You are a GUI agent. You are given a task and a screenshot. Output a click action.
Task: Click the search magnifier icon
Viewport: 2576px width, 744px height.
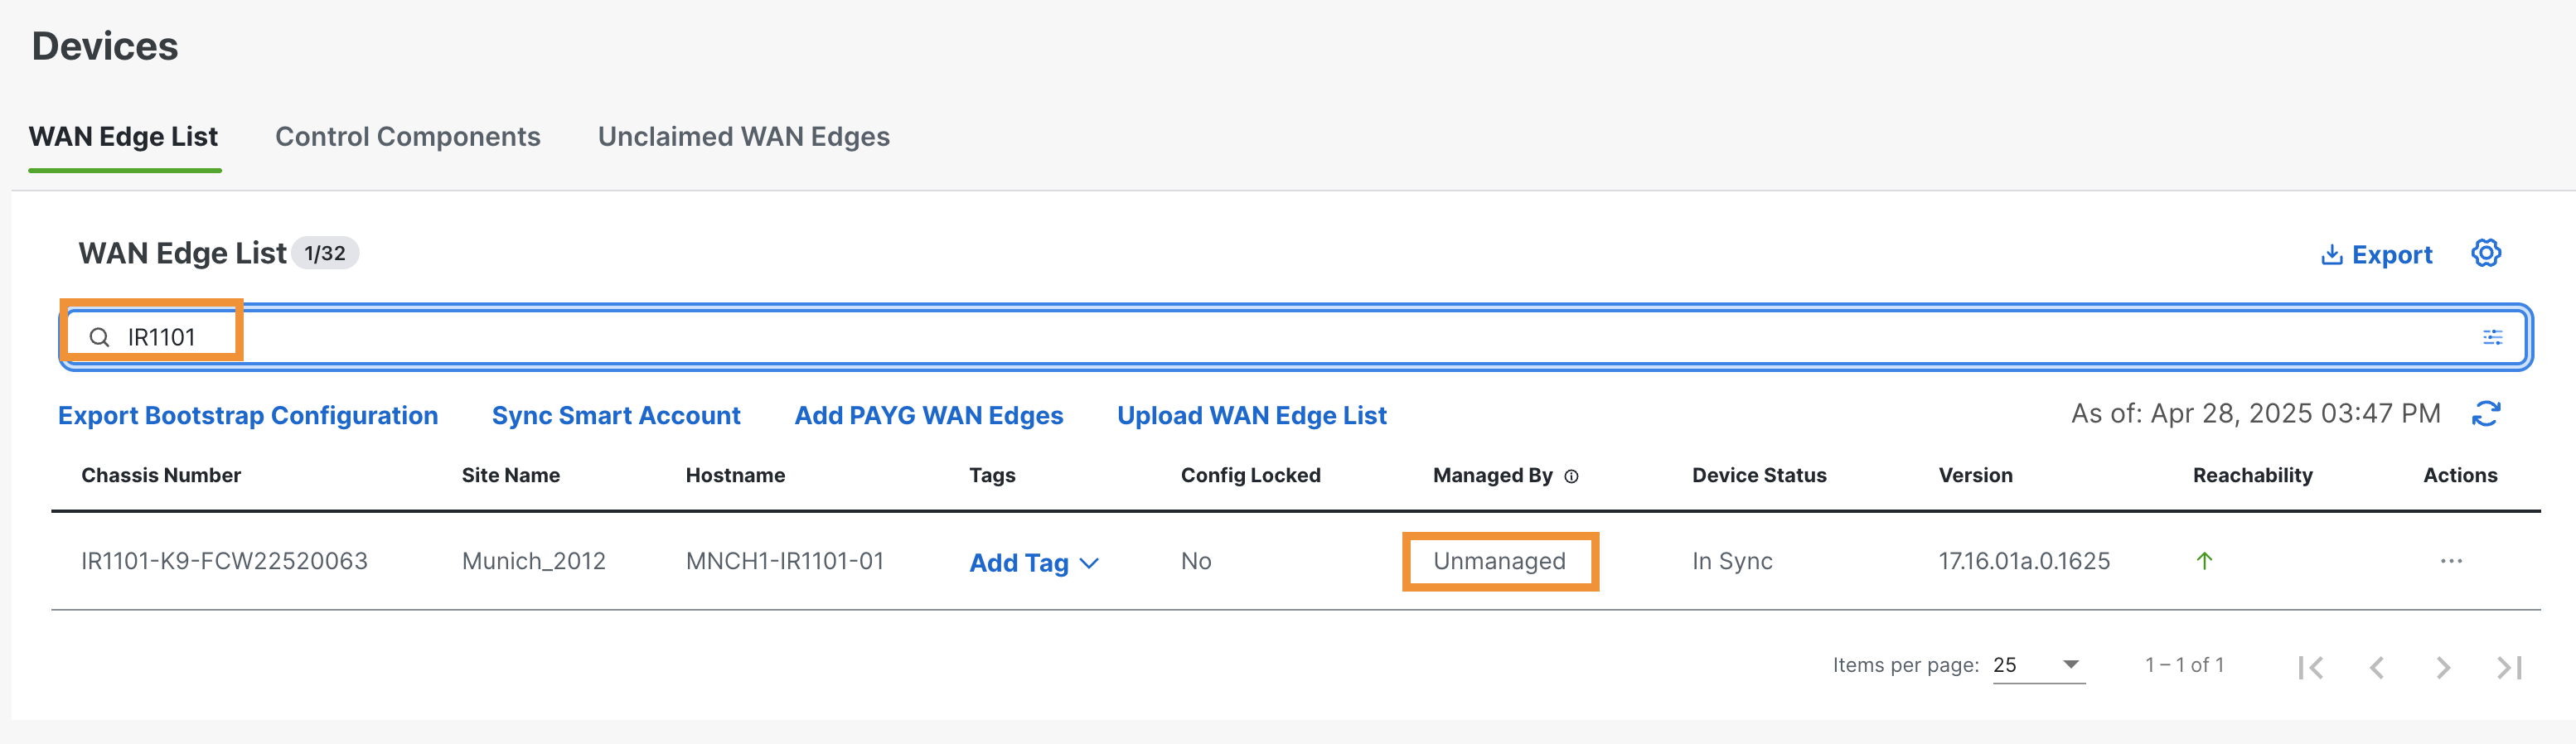point(99,337)
